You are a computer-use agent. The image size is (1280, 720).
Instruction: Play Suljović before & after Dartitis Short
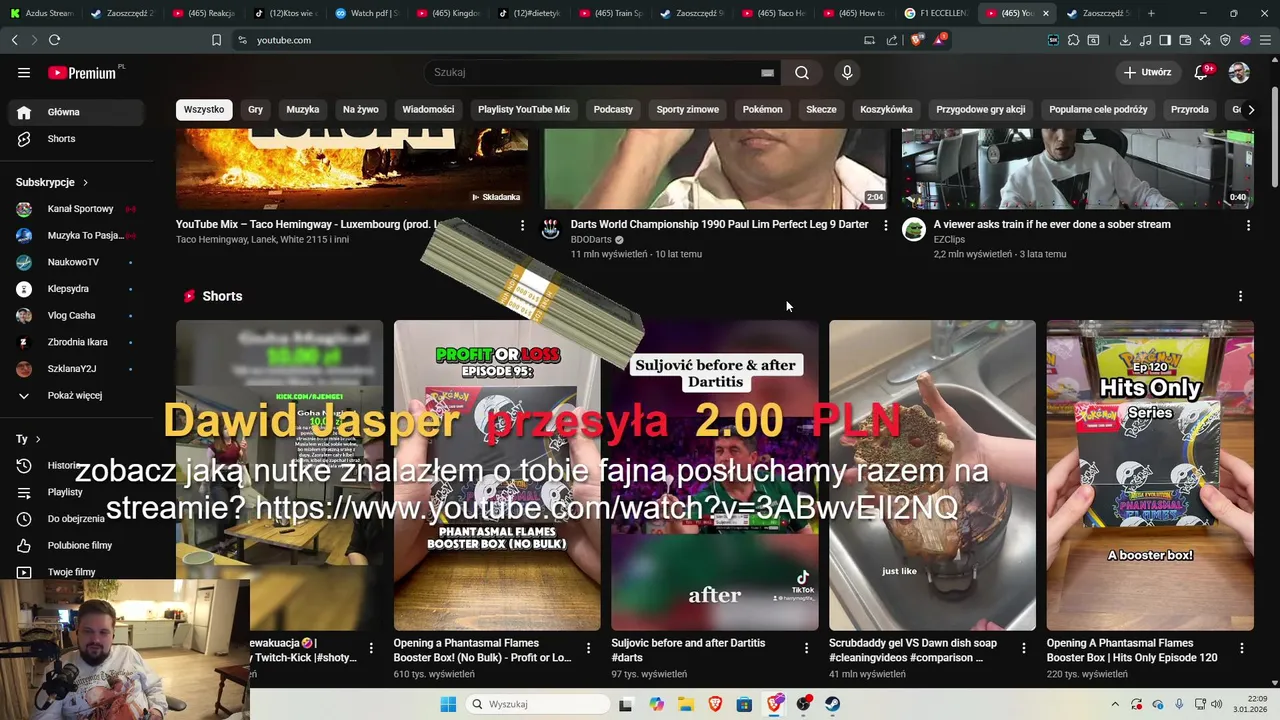click(x=715, y=475)
